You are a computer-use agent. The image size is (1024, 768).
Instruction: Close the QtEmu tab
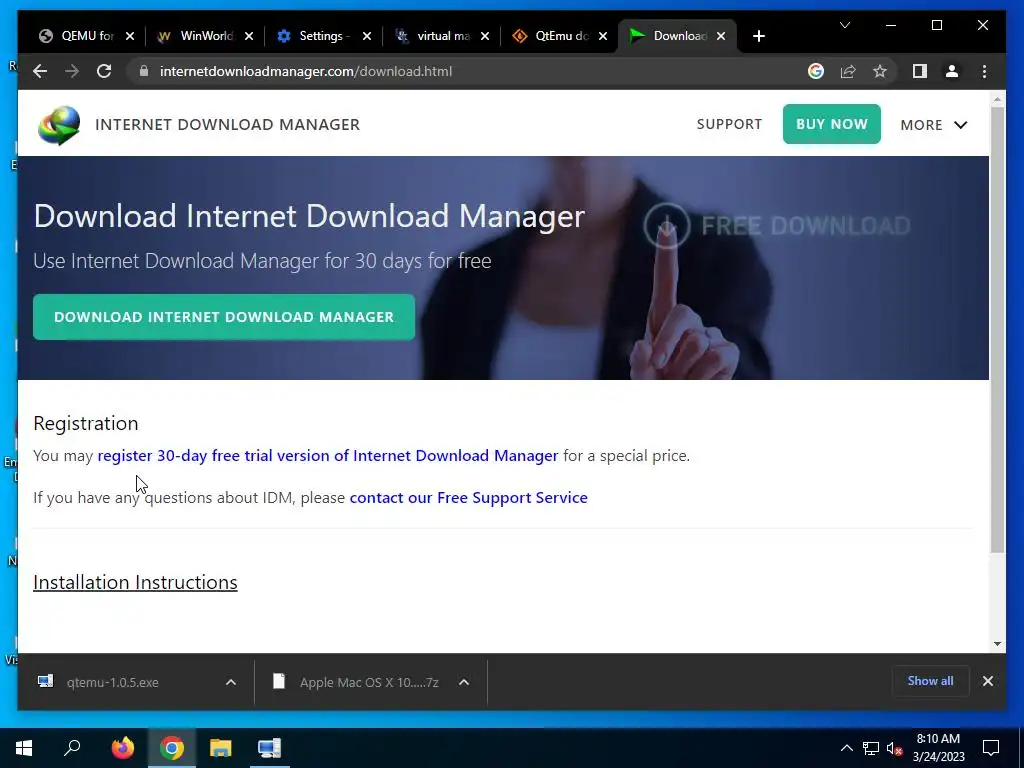(603, 36)
